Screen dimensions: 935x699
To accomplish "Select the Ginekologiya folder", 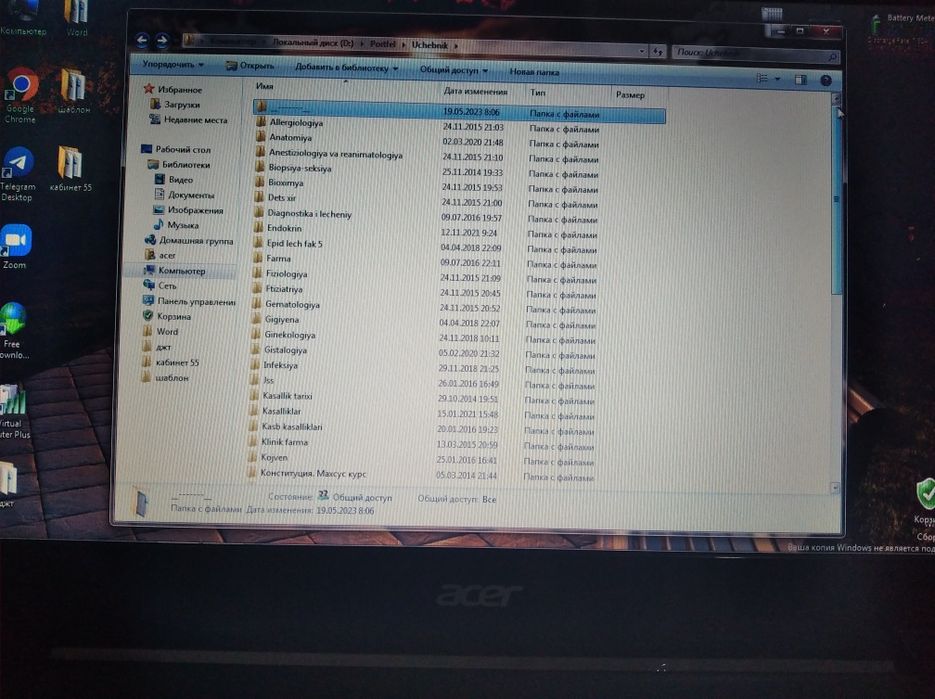I will [x=289, y=335].
